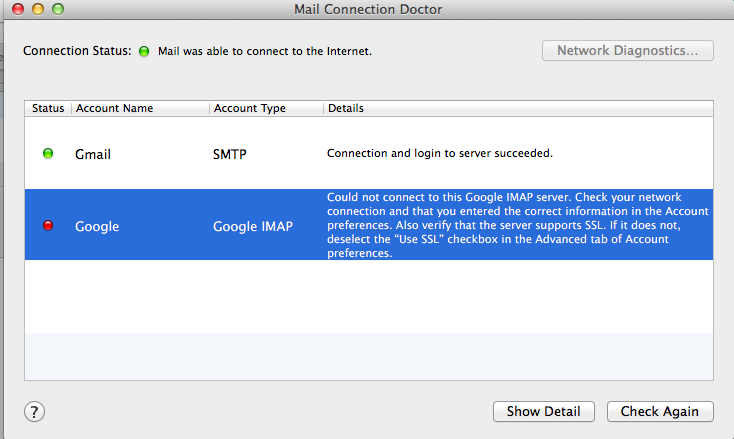This screenshot has height=439, width=734.
Task: Click the SMTP account type cell
Action: (x=229, y=154)
